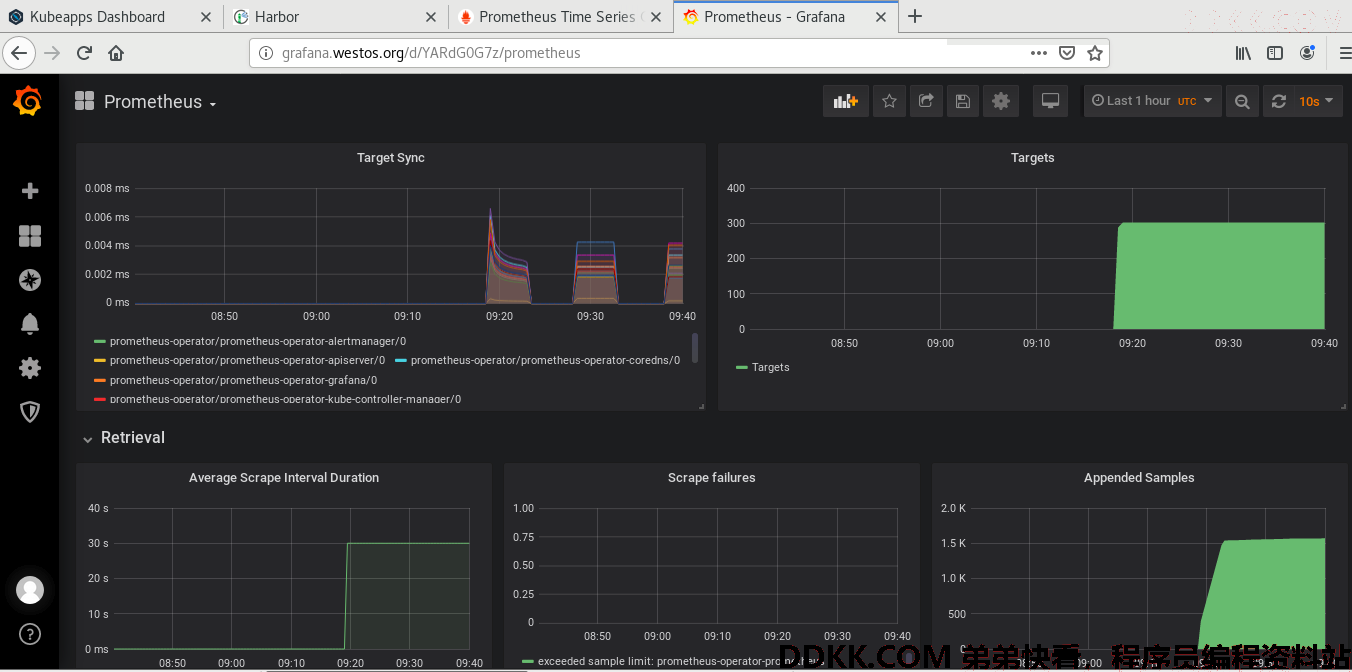Screen dimensions: 1352x672
Task: Open Alerting bell icon in sidebar
Action: (x=30, y=323)
